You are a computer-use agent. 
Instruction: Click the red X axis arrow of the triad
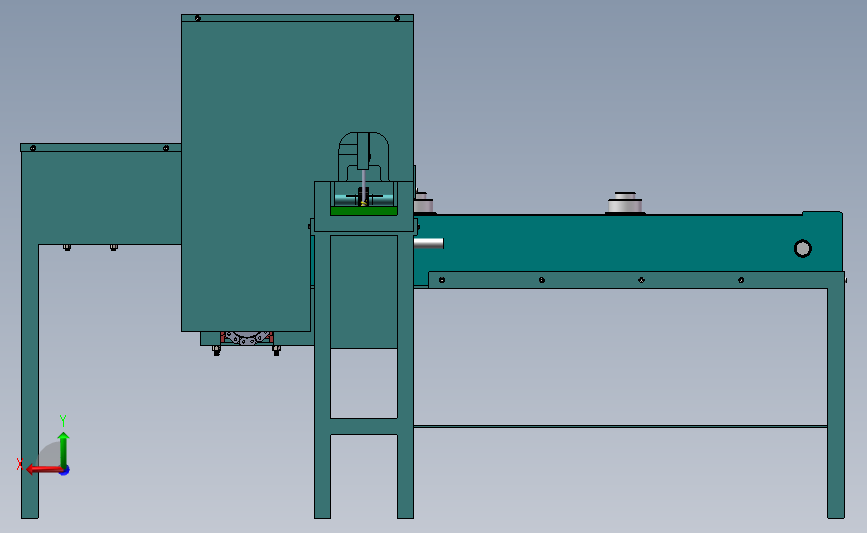click(43, 469)
